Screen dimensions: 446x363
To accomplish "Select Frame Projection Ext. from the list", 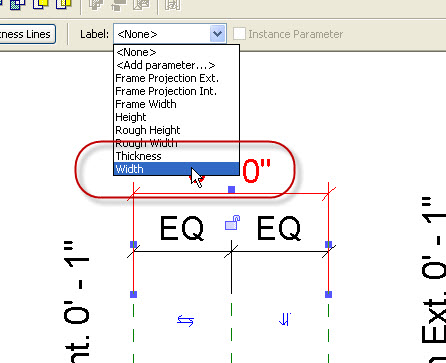I will click(x=176, y=78).
